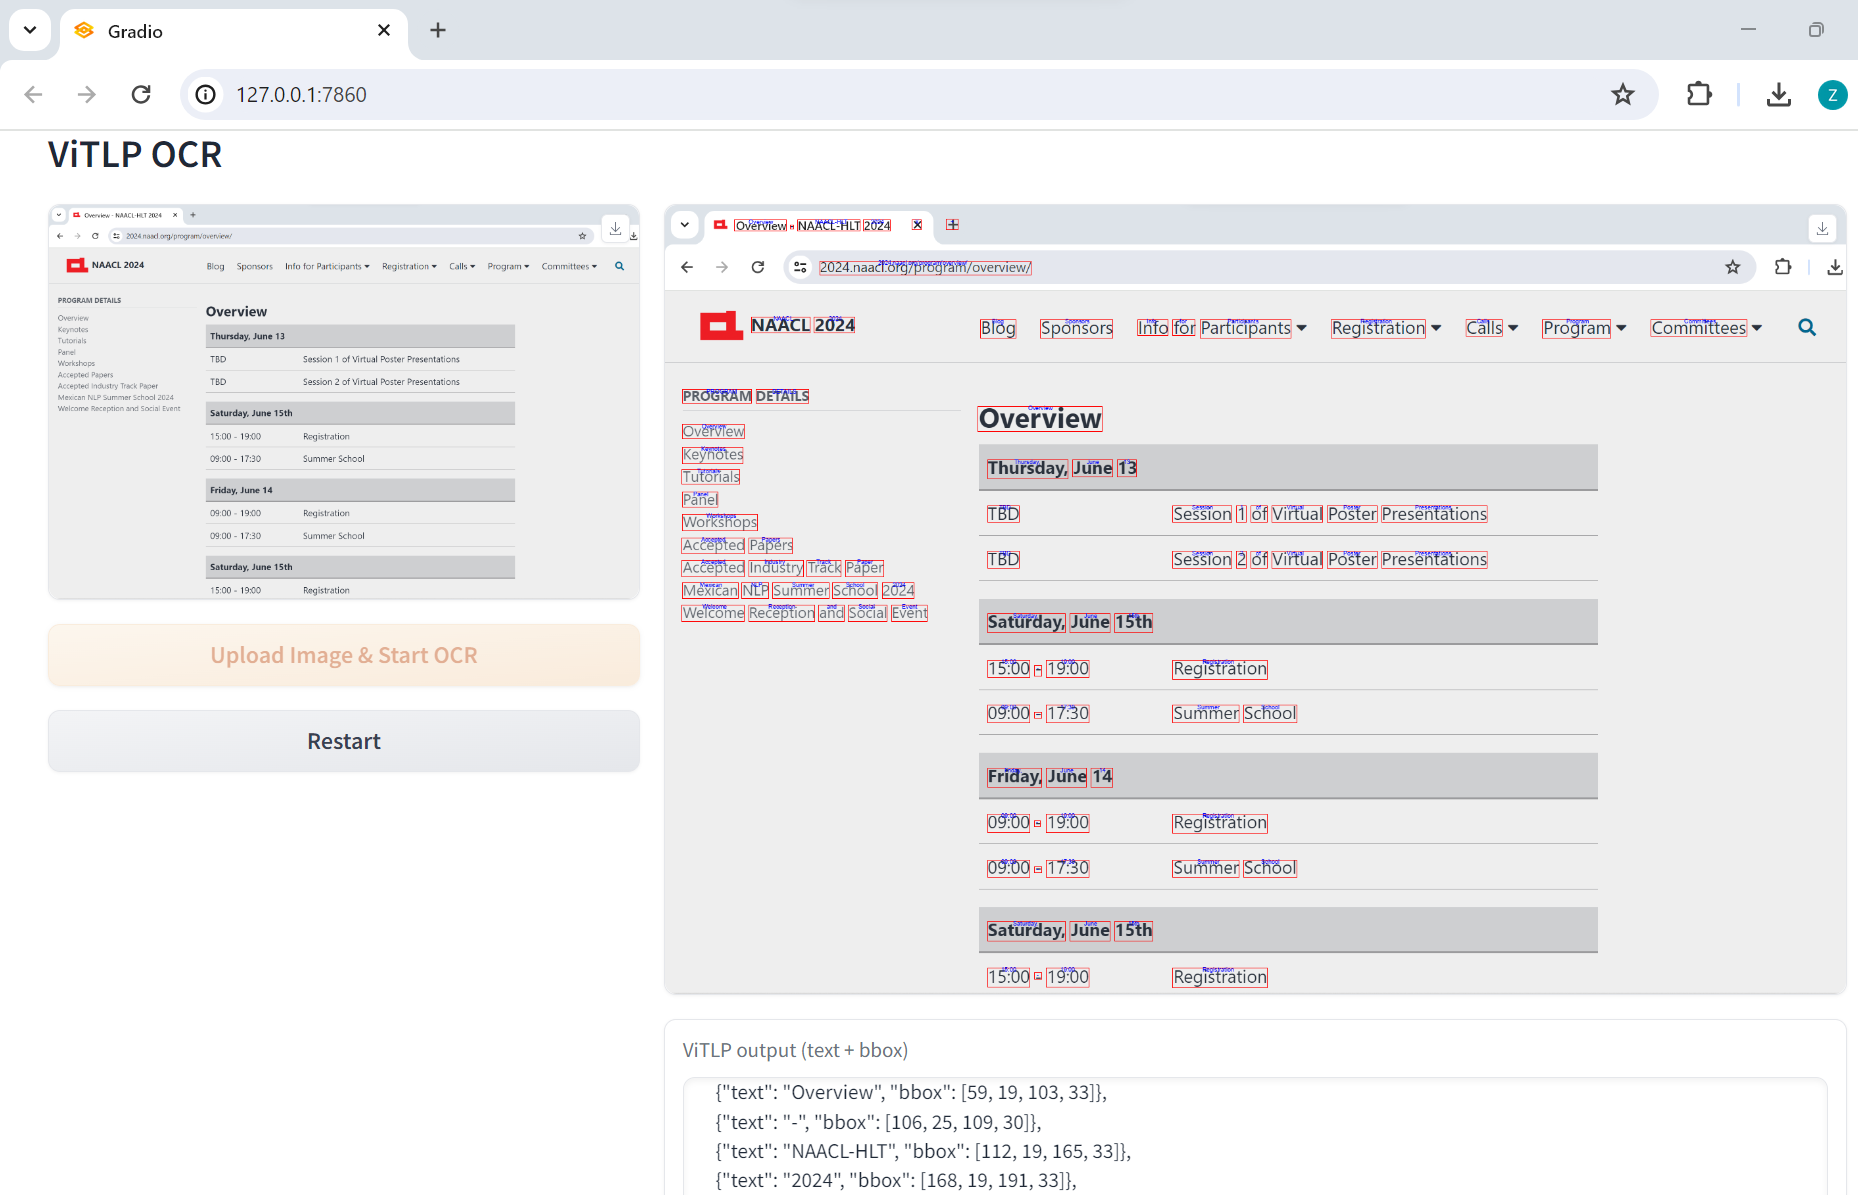Click the search magnifier on the NAACL page

point(1807,327)
